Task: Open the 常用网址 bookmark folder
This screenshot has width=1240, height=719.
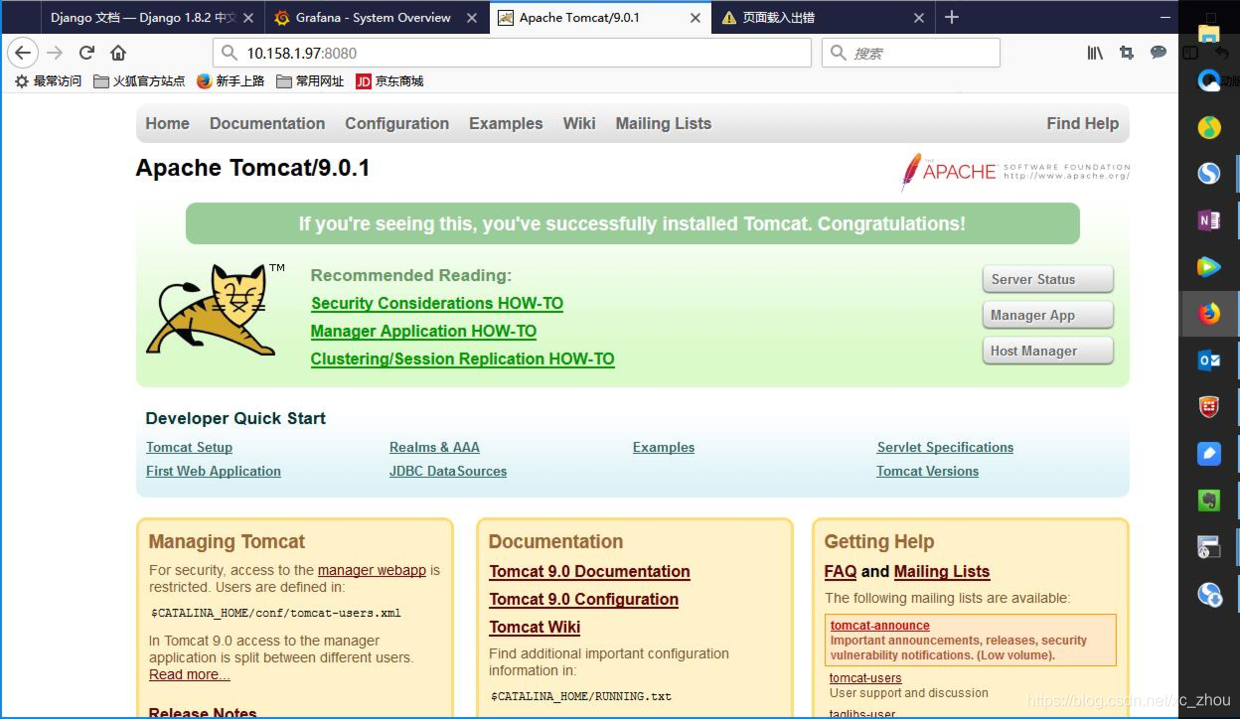Action: pyautogui.click(x=310, y=81)
